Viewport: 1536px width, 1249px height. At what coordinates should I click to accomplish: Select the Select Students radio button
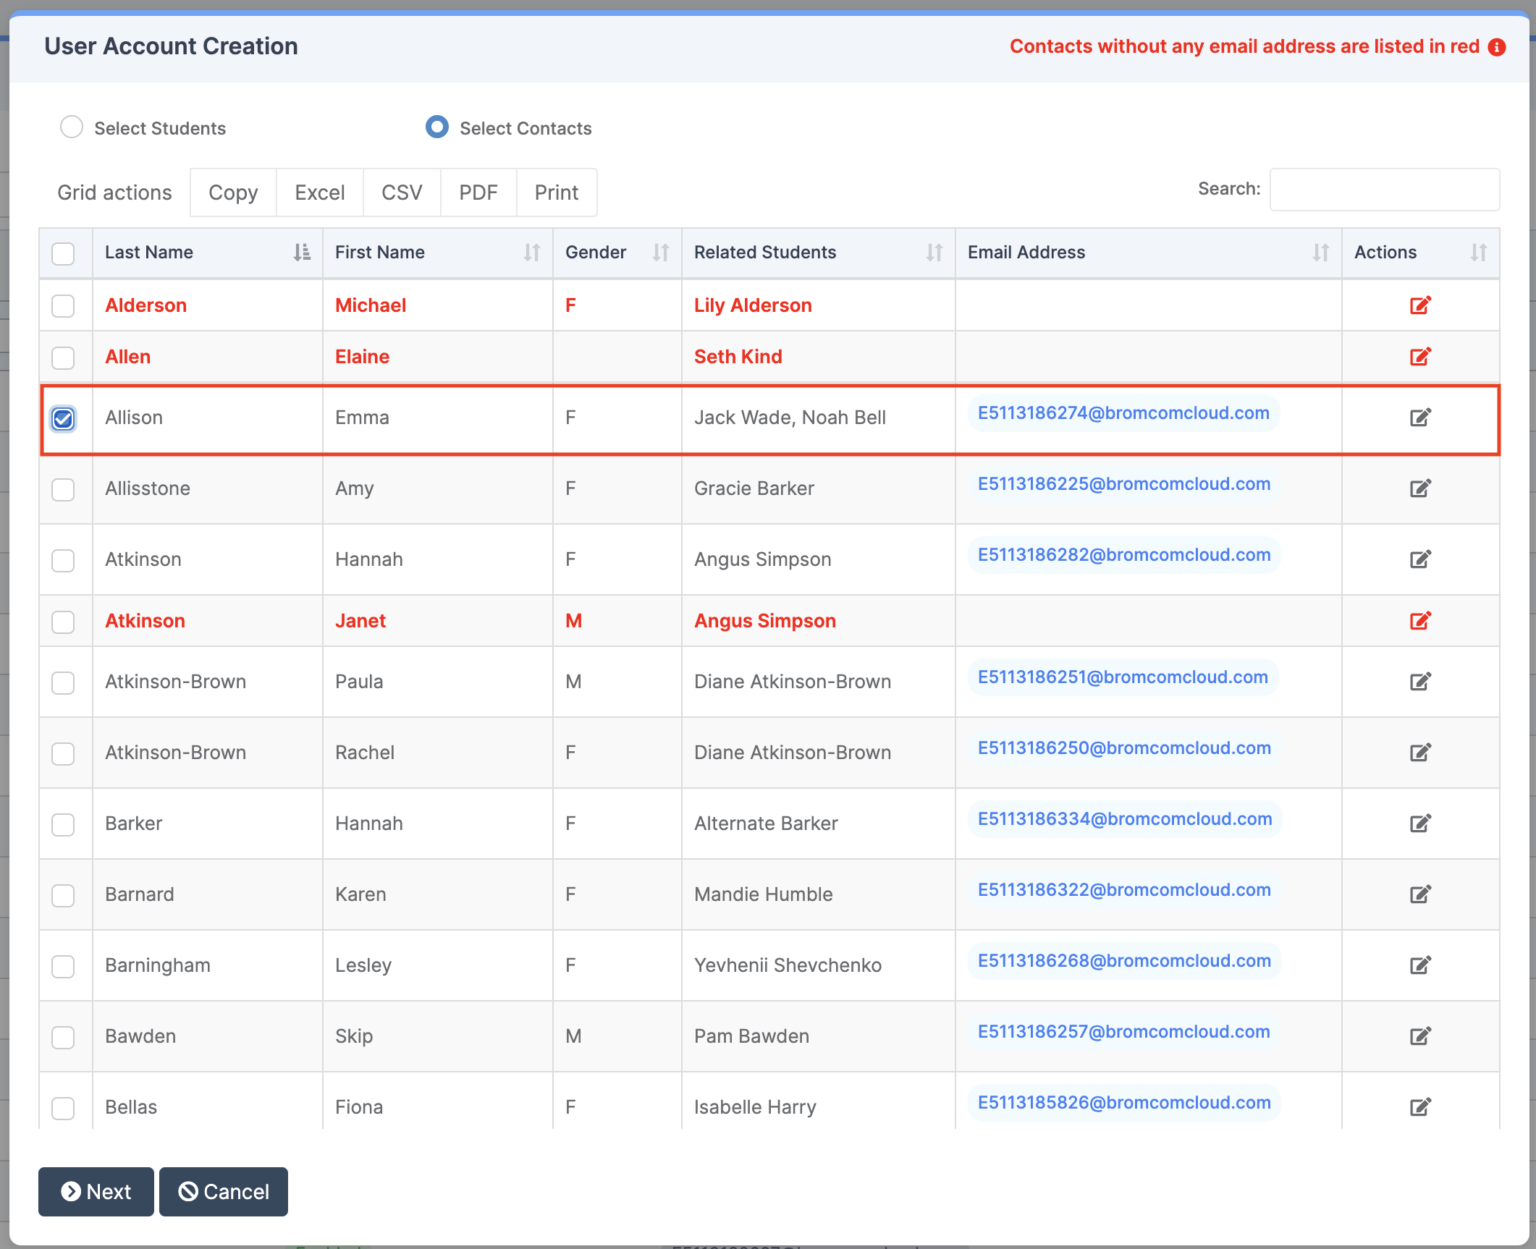click(71, 127)
